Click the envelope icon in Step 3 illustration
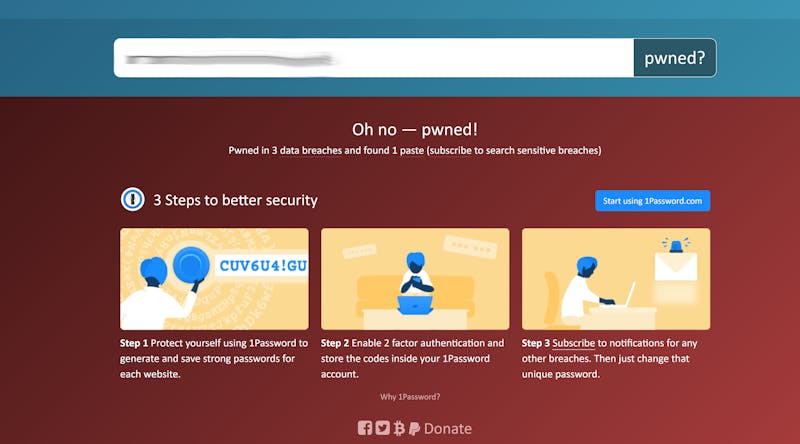 coord(676,266)
